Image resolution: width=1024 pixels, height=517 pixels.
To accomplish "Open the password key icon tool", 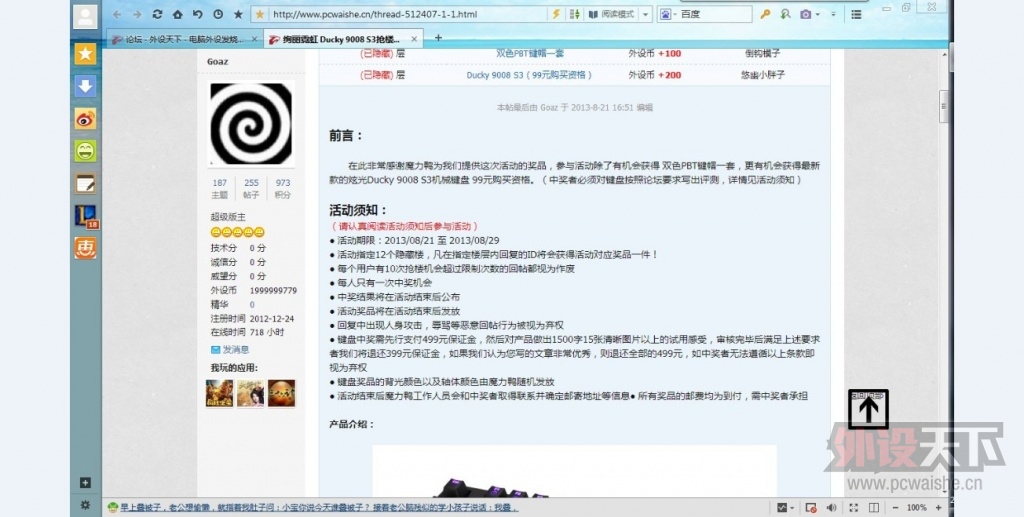I will (765, 14).
